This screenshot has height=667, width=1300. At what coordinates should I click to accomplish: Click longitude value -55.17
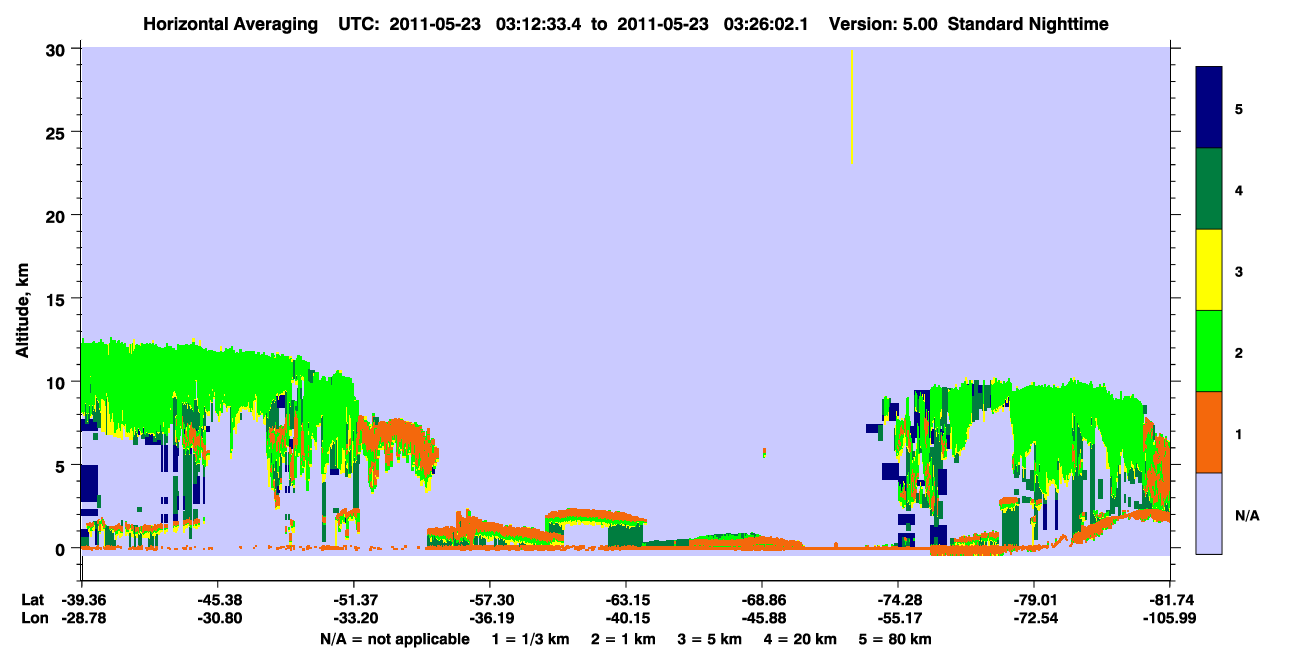click(x=898, y=619)
